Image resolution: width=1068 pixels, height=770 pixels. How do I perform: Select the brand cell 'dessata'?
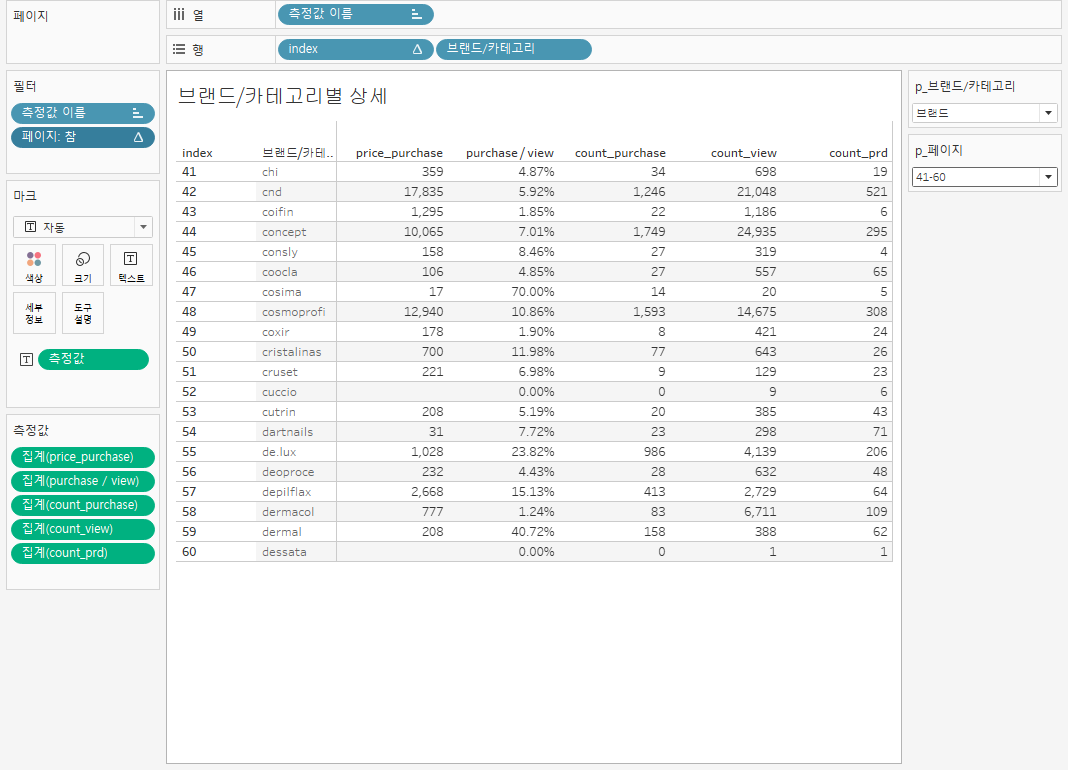pos(284,552)
